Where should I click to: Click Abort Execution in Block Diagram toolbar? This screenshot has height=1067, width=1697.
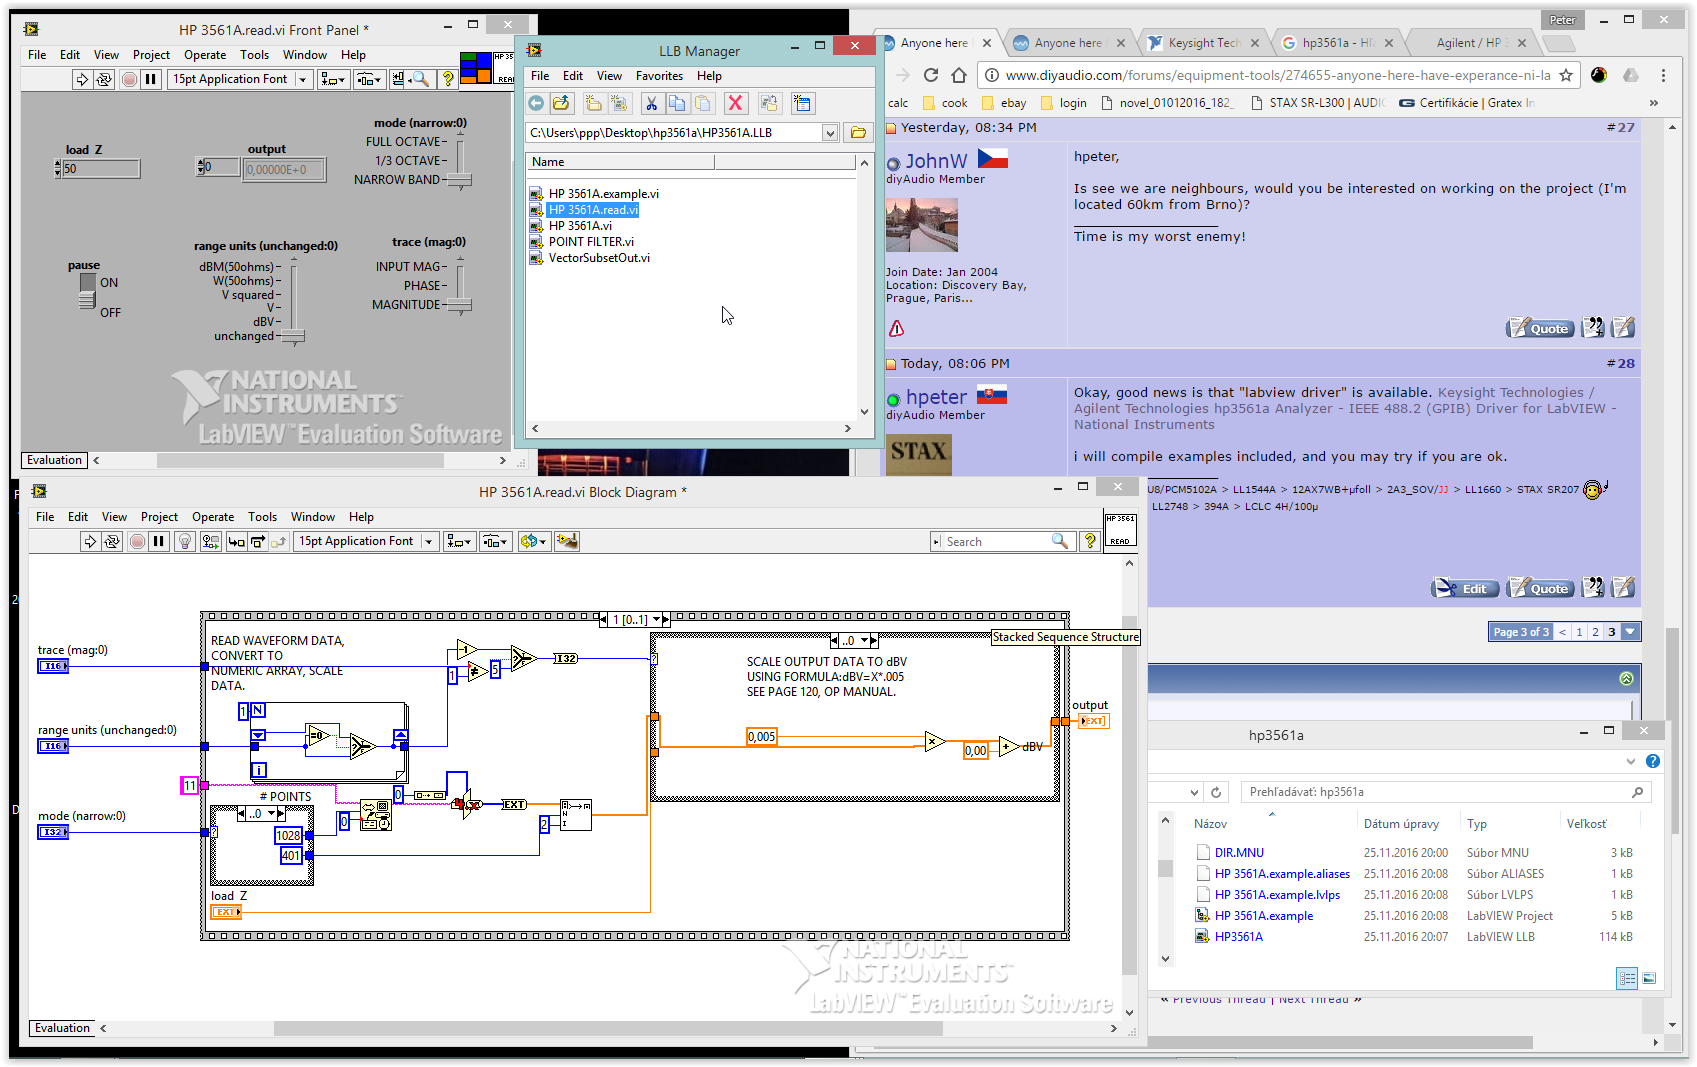tap(137, 541)
